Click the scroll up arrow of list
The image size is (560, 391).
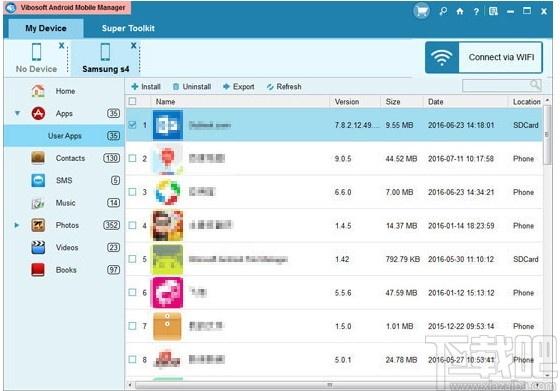548,101
